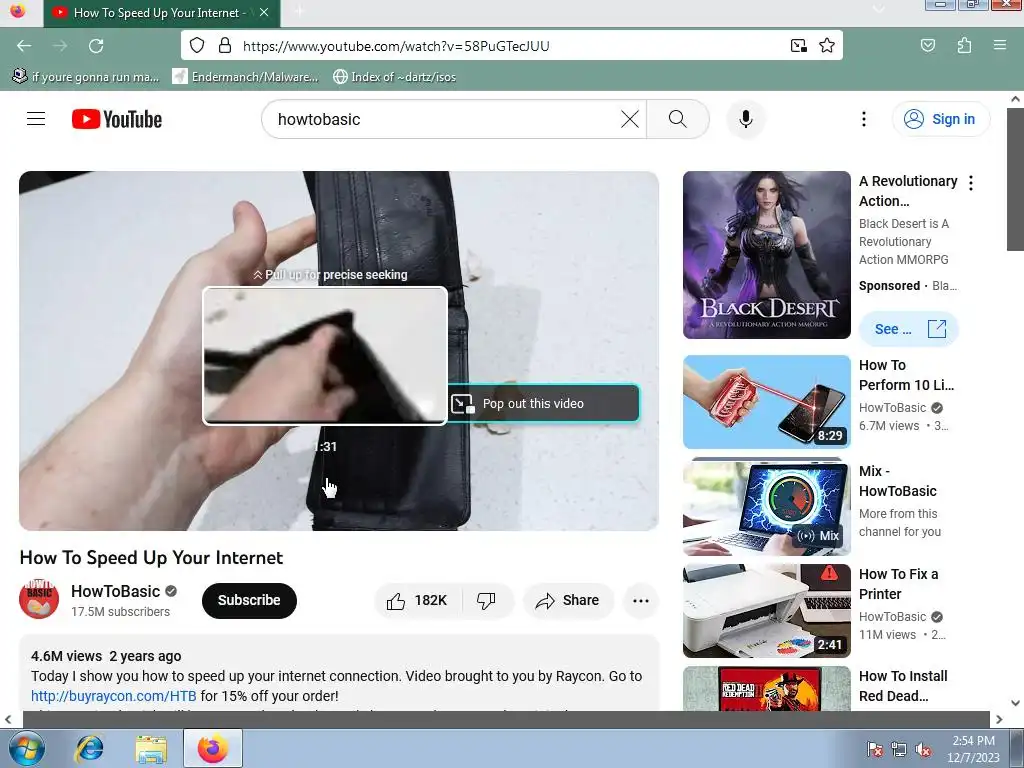Start voice search with the microphone icon
The width and height of the screenshot is (1024, 768).
click(746, 119)
